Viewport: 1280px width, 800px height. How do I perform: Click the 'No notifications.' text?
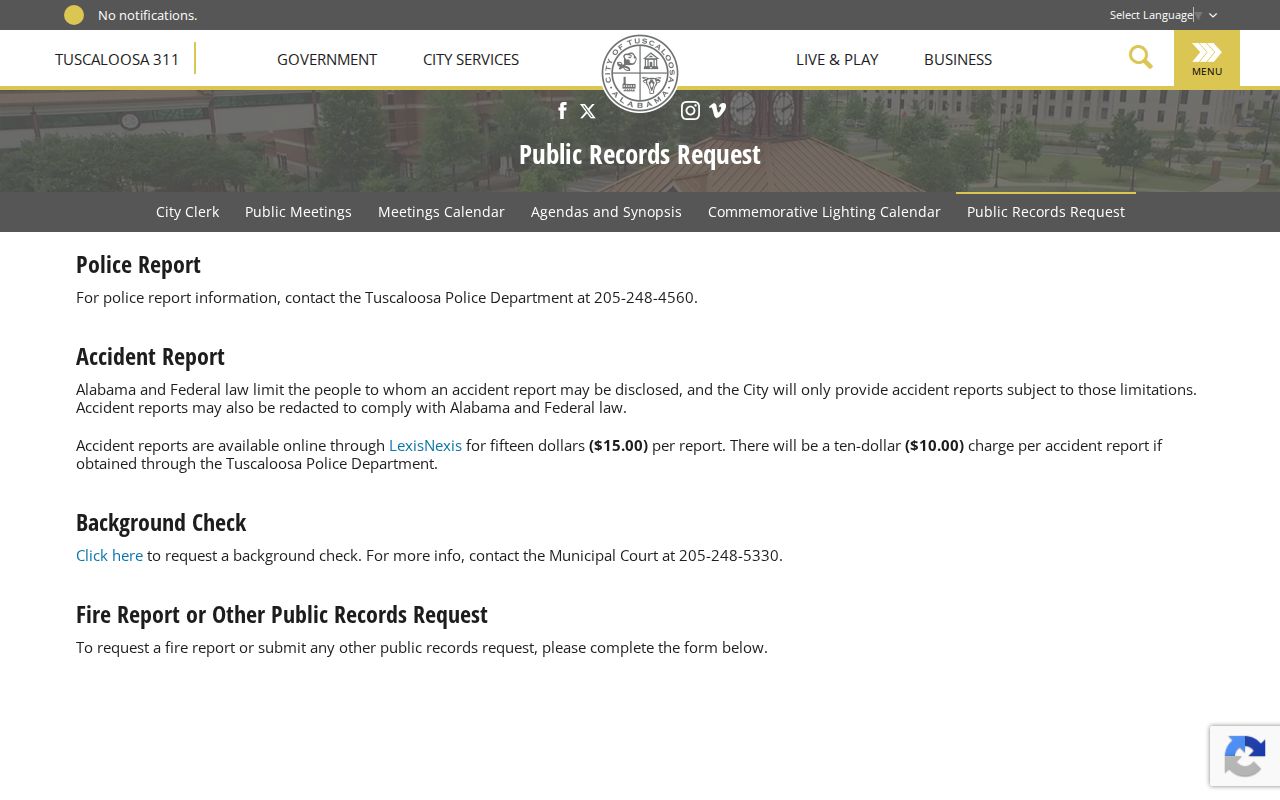coord(147,15)
